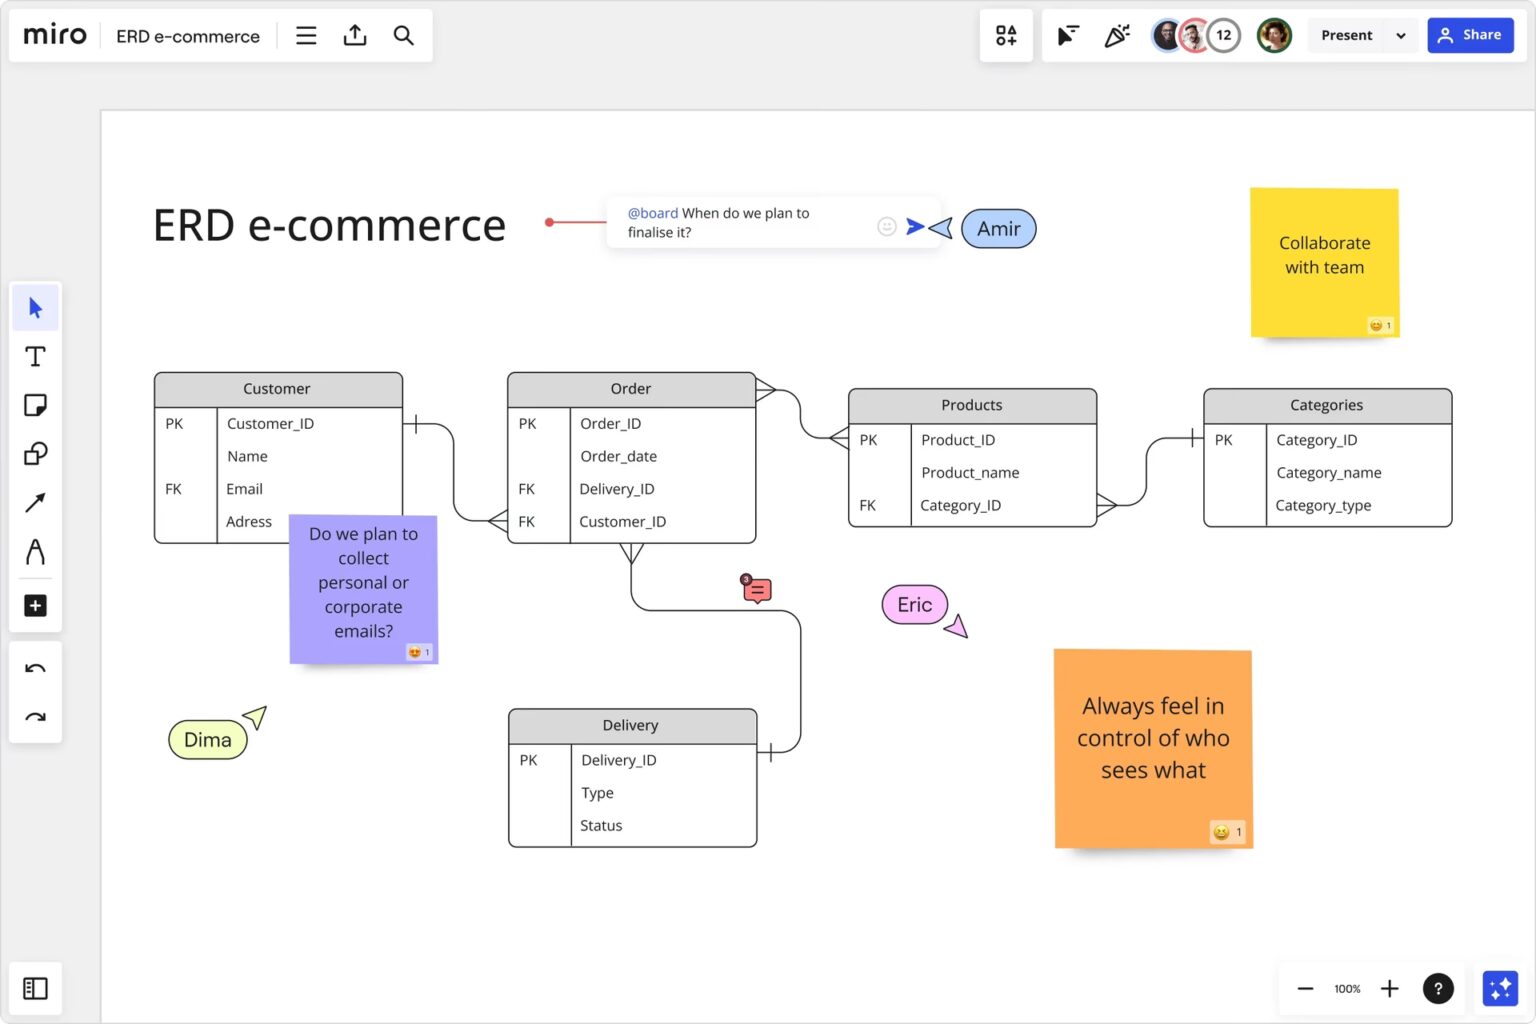
Task: Open the hamburger main menu
Action: click(x=306, y=36)
